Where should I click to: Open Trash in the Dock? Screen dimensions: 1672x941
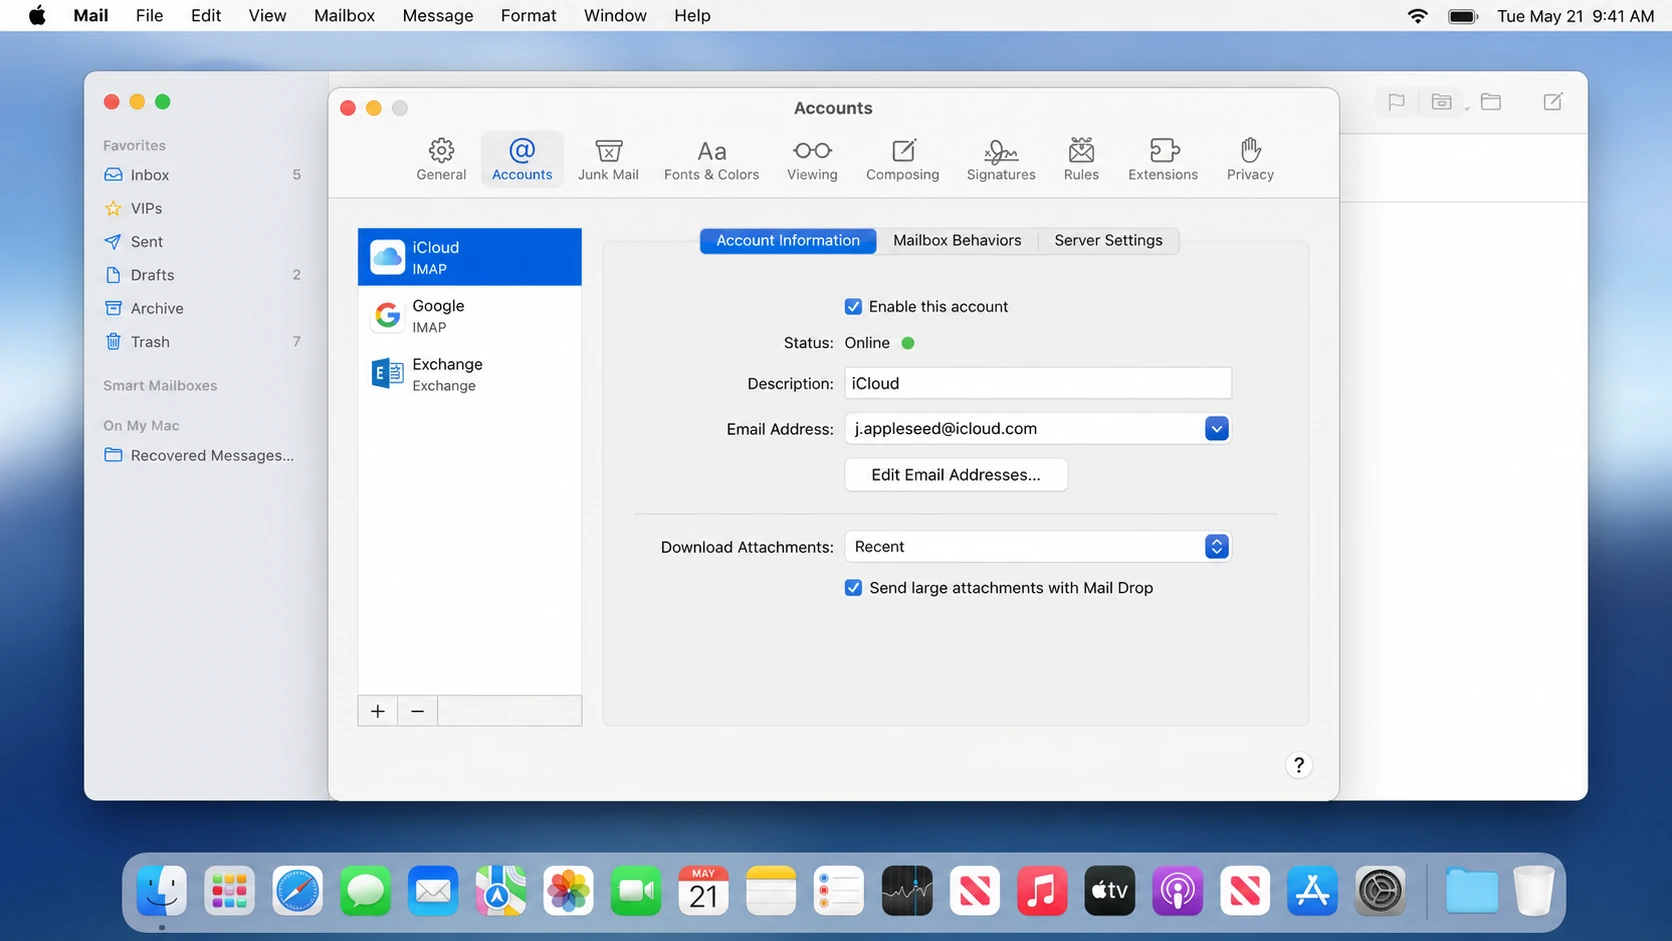tap(1533, 891)
